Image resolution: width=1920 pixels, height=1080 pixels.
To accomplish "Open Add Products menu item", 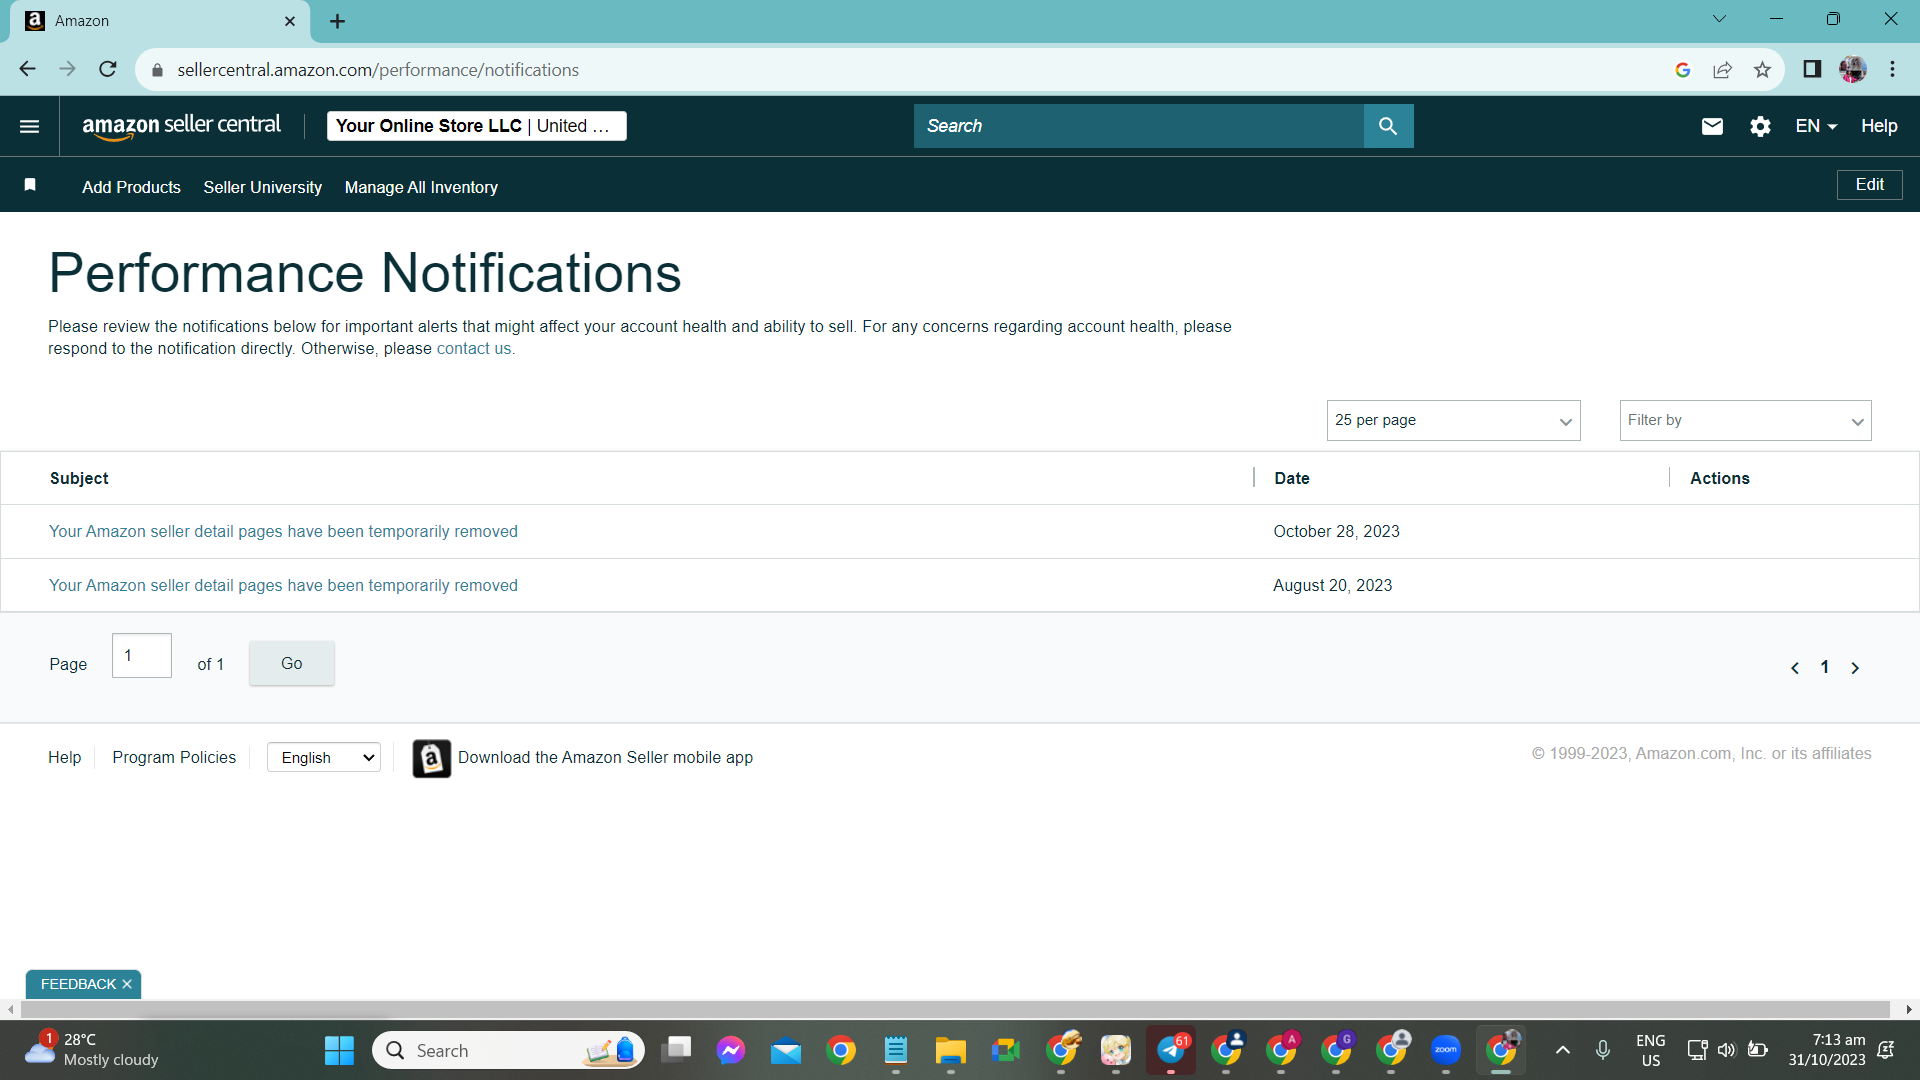I will pos(131,187).
